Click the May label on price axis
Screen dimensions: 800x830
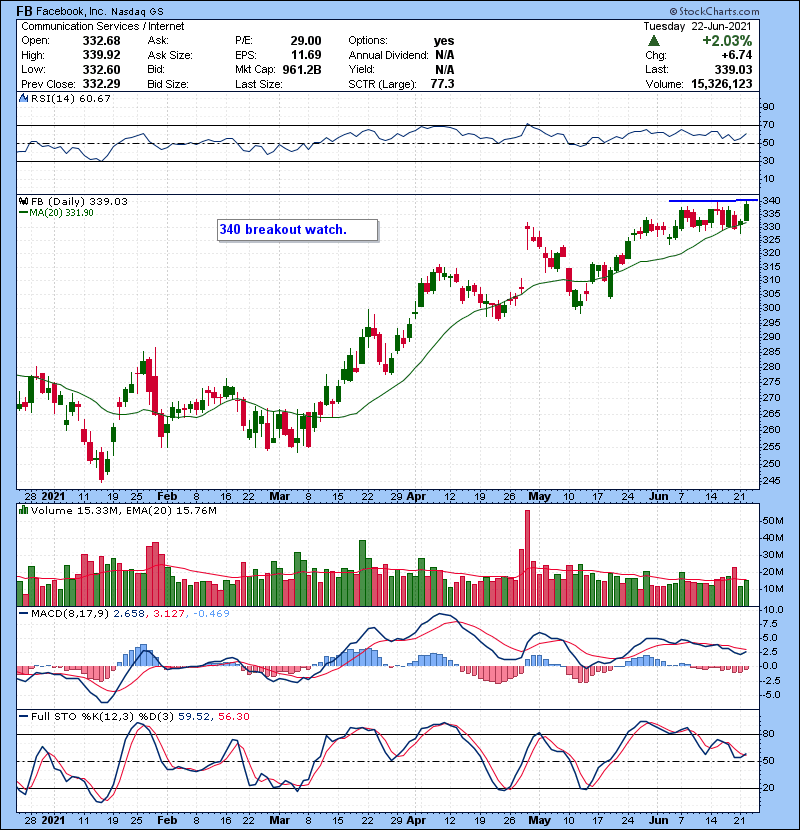point(540,497)
